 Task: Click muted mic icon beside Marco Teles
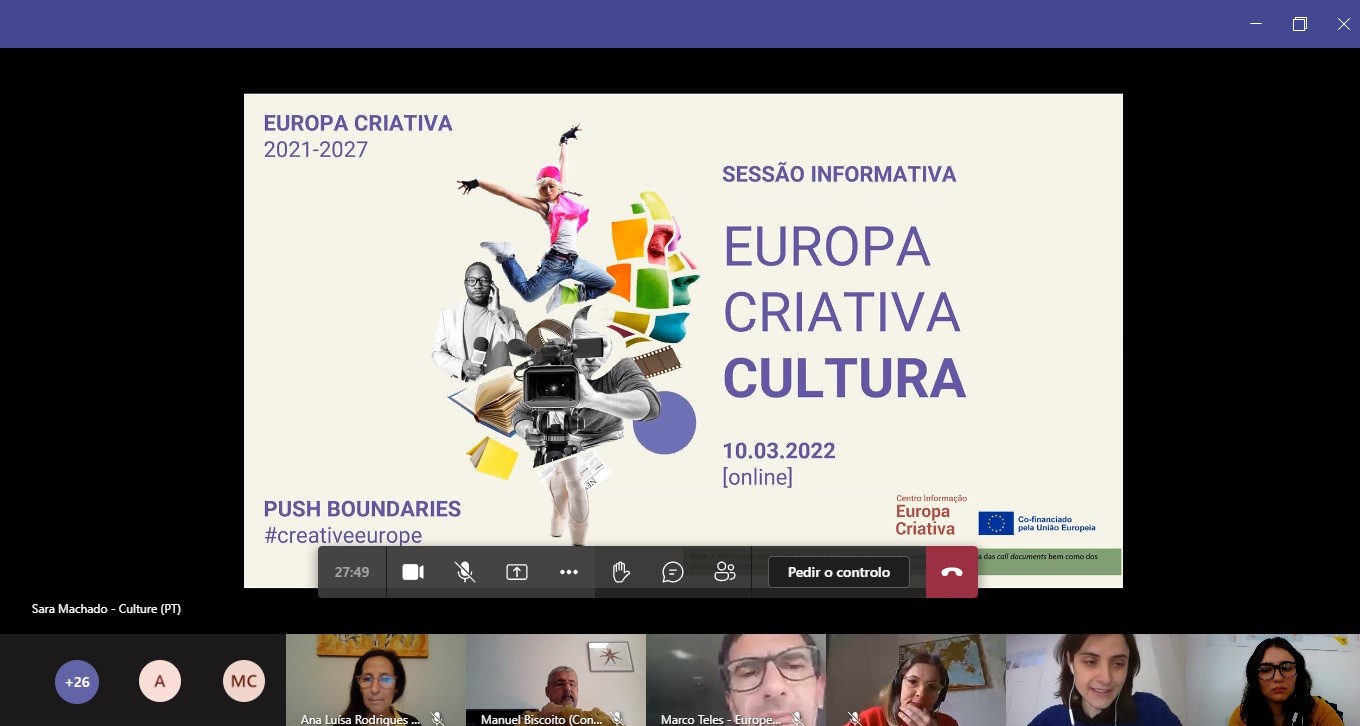coord(797,718)
